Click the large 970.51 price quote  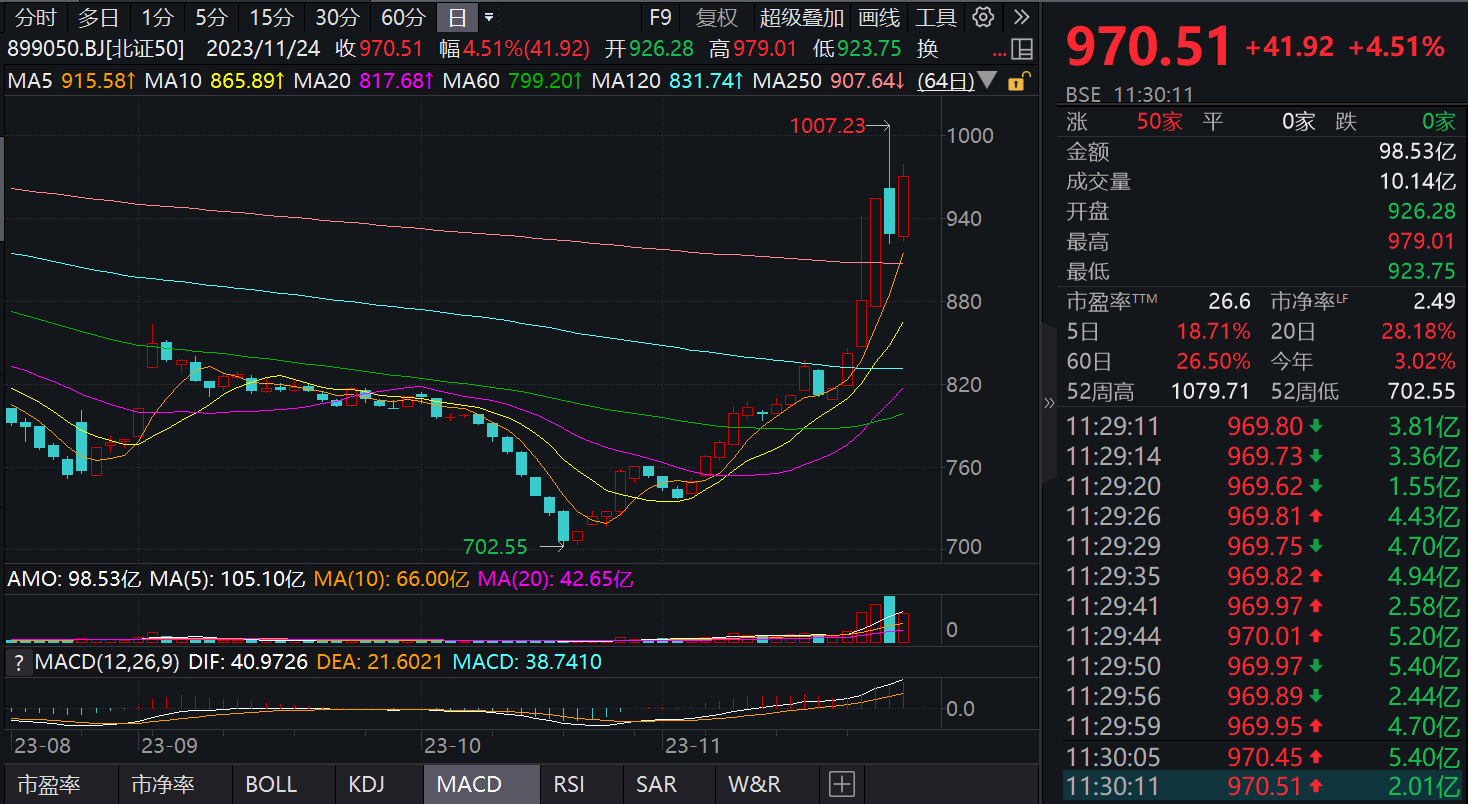[1148, 47]
